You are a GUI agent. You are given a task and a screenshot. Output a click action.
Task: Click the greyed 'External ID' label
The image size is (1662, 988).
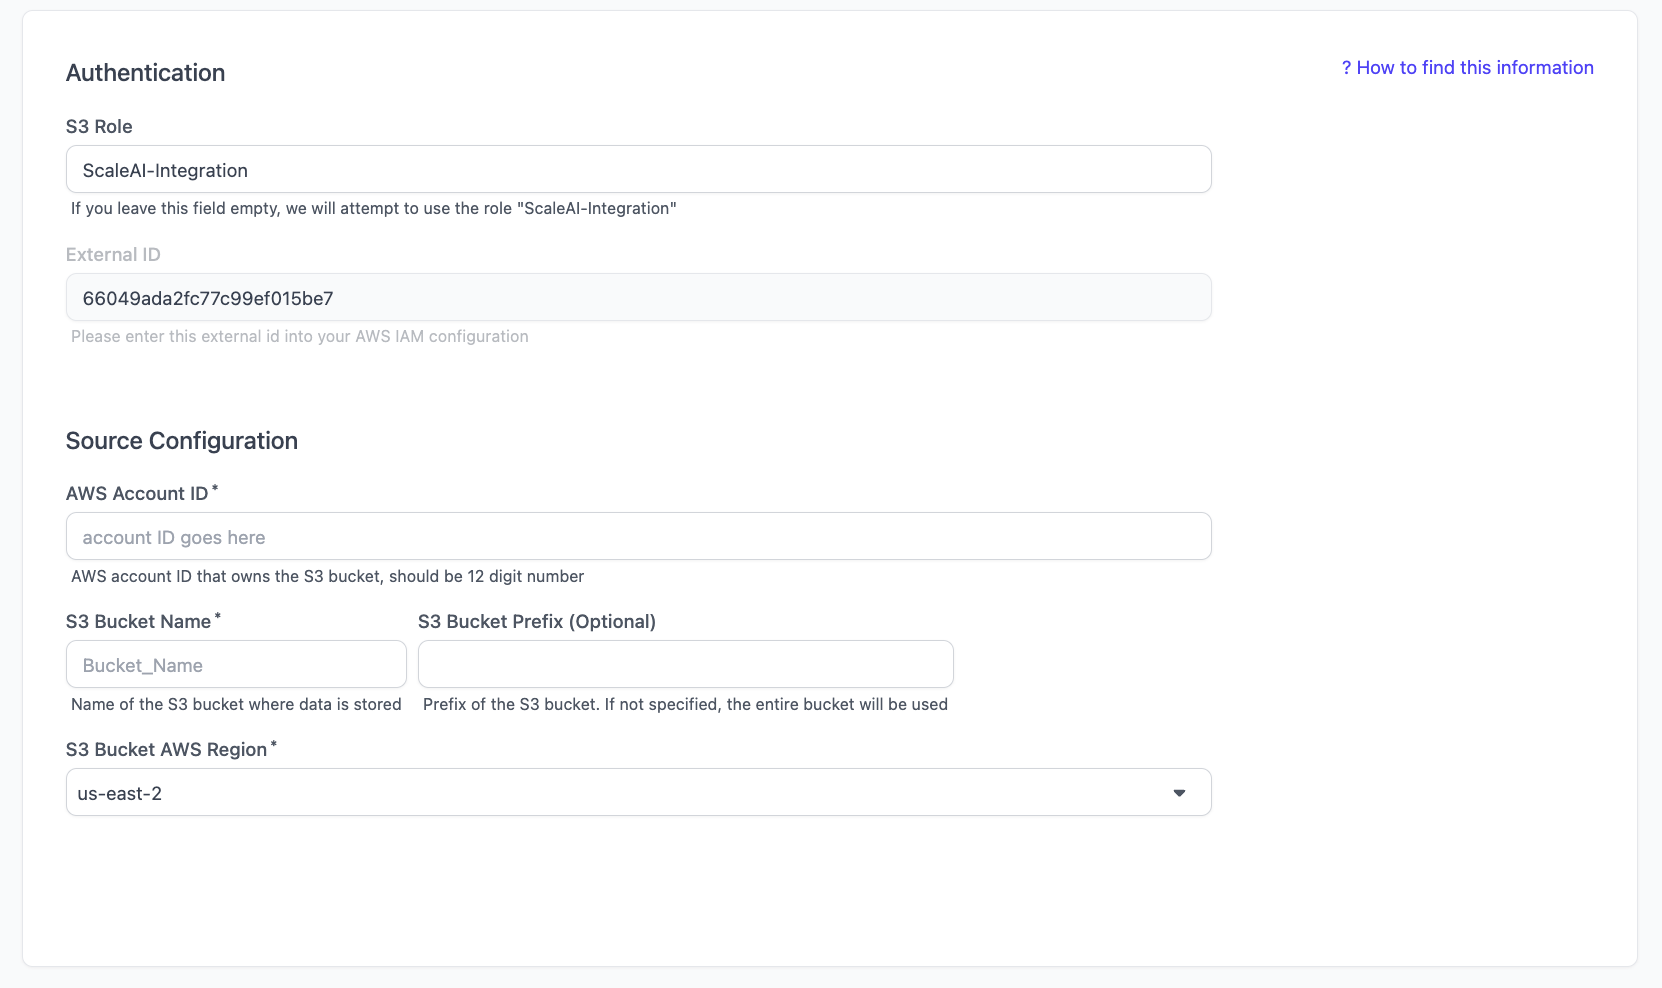[113, 255]
